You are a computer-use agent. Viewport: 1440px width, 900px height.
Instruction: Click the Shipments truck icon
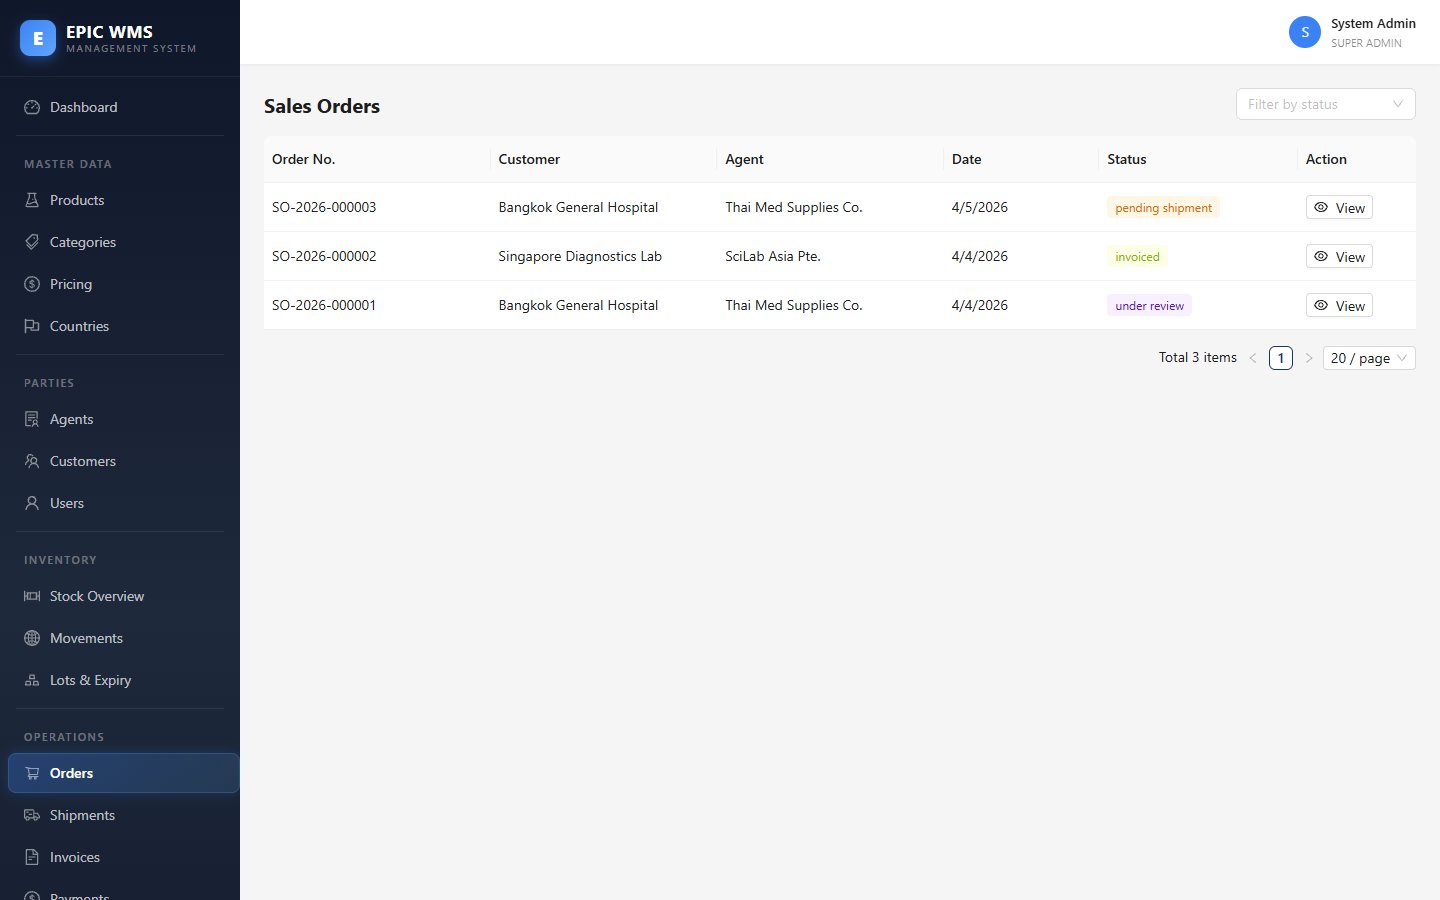tap(32, 815)
